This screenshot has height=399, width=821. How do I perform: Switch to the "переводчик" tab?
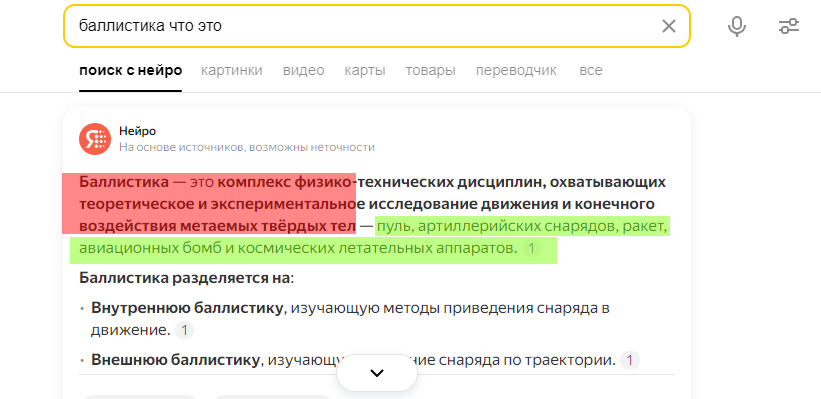(516, 70)
